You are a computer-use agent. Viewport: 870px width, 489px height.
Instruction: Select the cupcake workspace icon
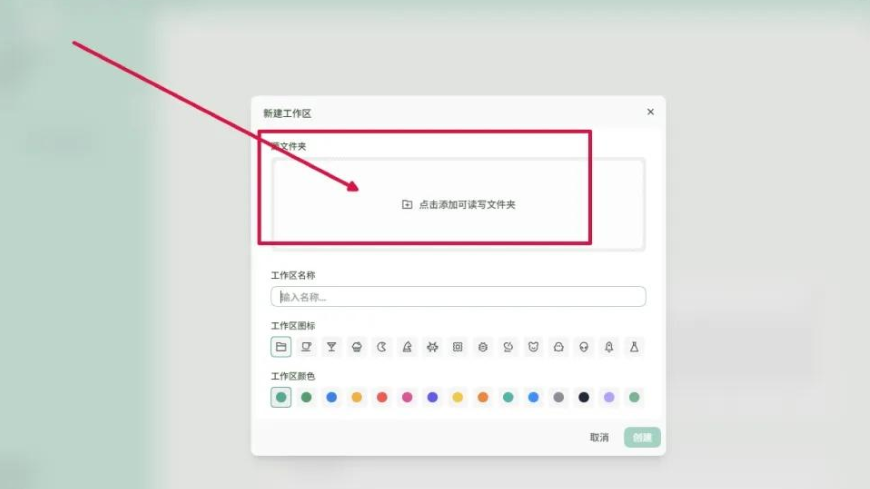(x=357, y=347)
